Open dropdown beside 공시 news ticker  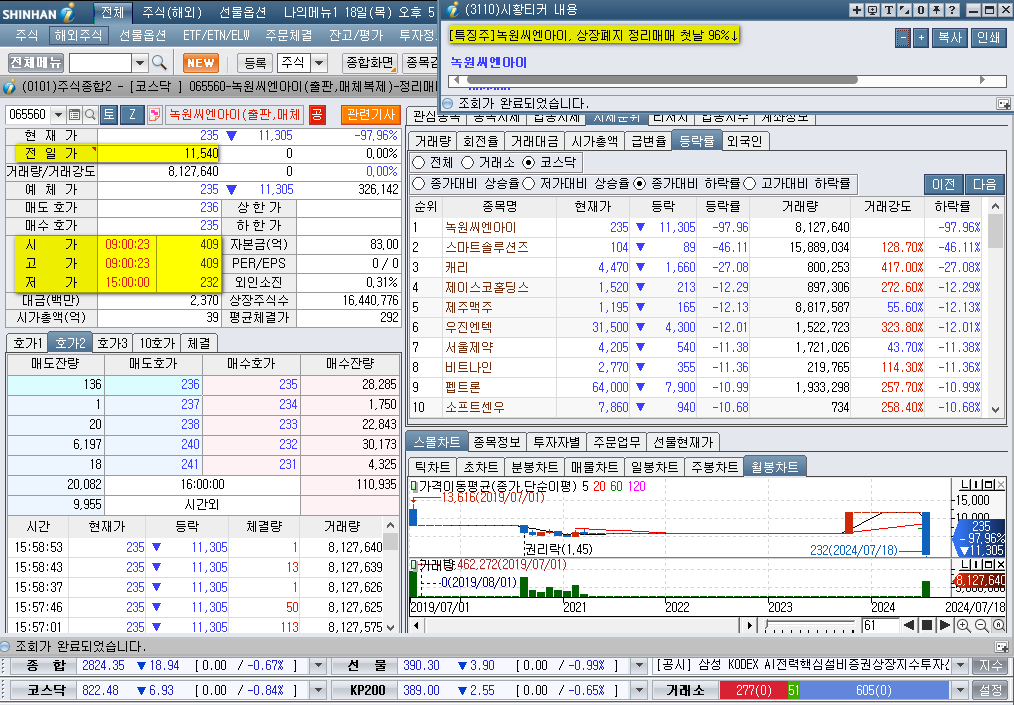(960, 666)
